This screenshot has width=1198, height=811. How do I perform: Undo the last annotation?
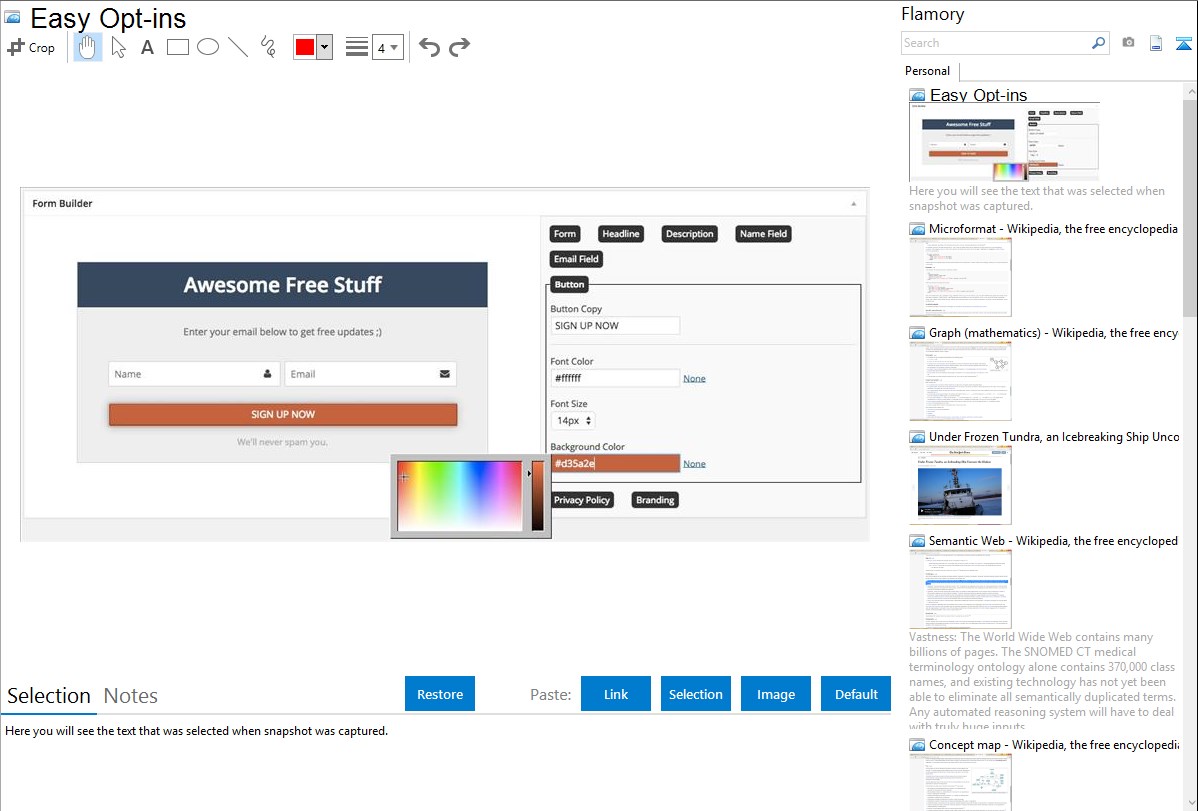pyautogui.click(x=429, y=47)
